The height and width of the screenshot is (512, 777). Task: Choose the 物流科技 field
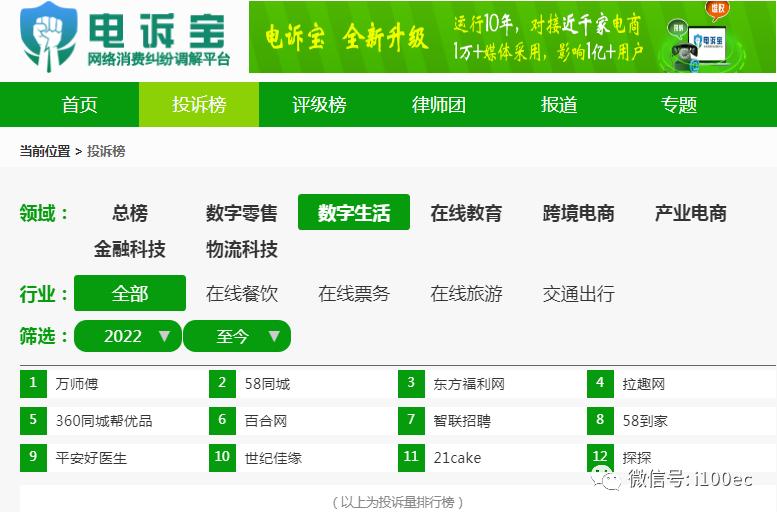[x=242, y=249]
